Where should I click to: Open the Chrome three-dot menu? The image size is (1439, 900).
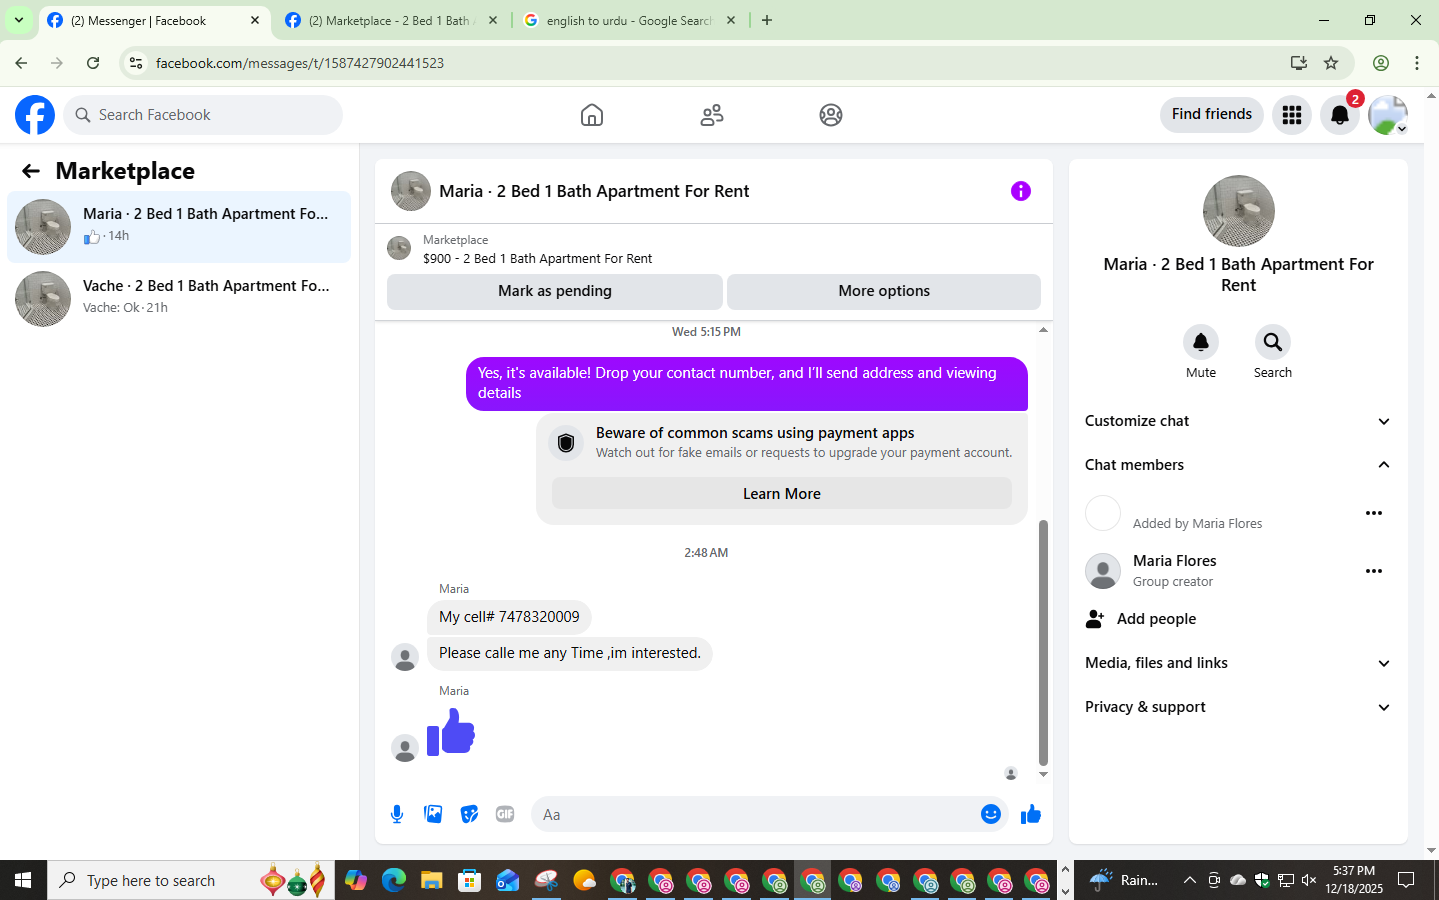click(x=1417, y=63)
